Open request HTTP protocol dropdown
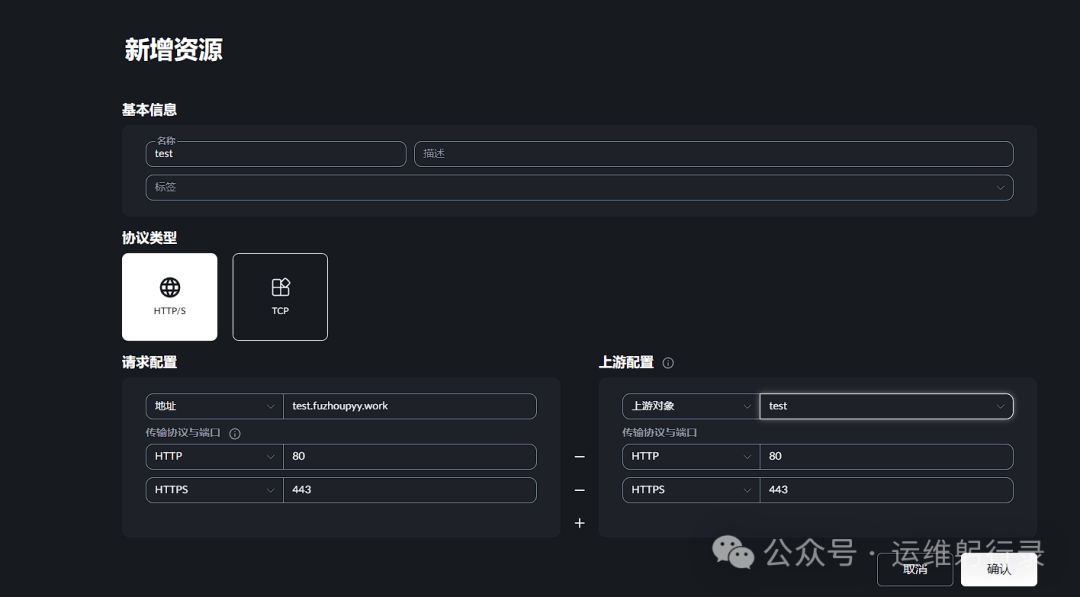Screen dimensions: 1080x597 pos(214,457)
